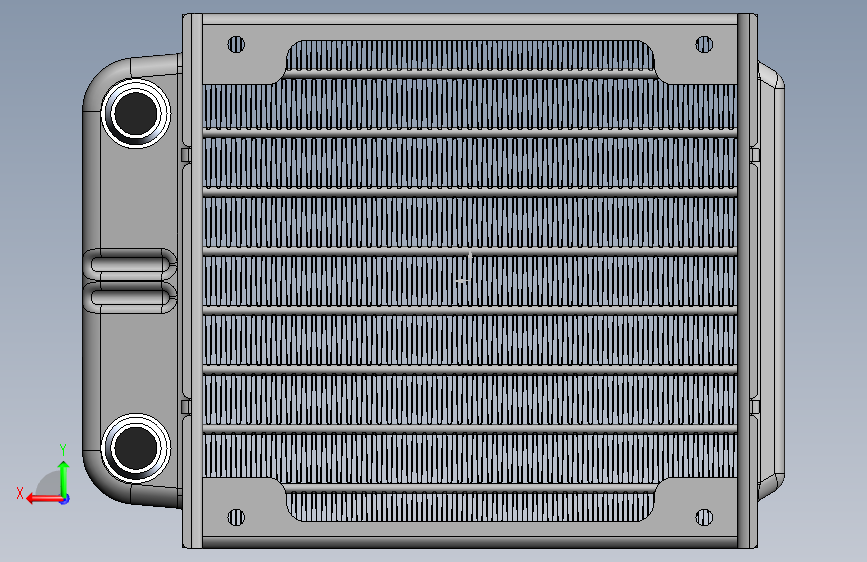The image size is (867, 562).
Task: Select the lower raised rib on left tank
Action: click(x=130, y=297)
